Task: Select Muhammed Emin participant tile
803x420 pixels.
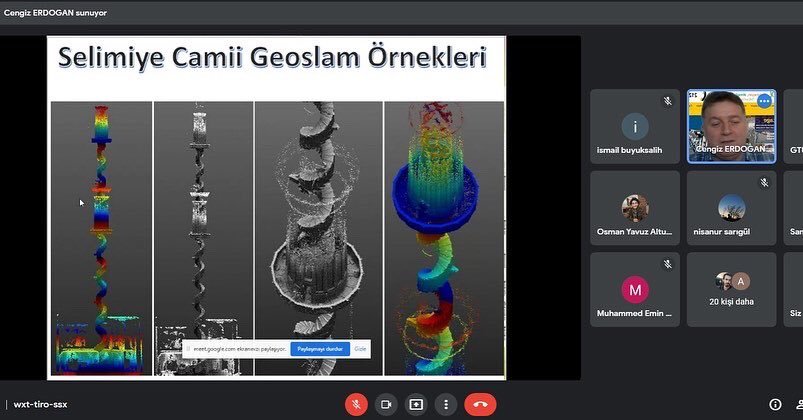Action: [635, 289]
